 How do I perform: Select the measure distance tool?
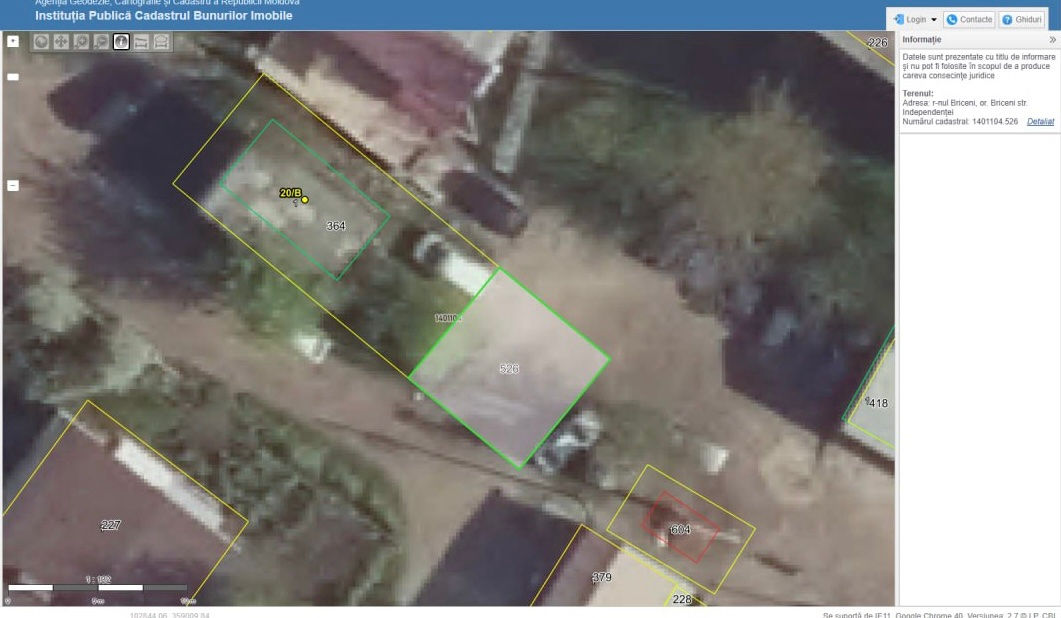(141, 42)
